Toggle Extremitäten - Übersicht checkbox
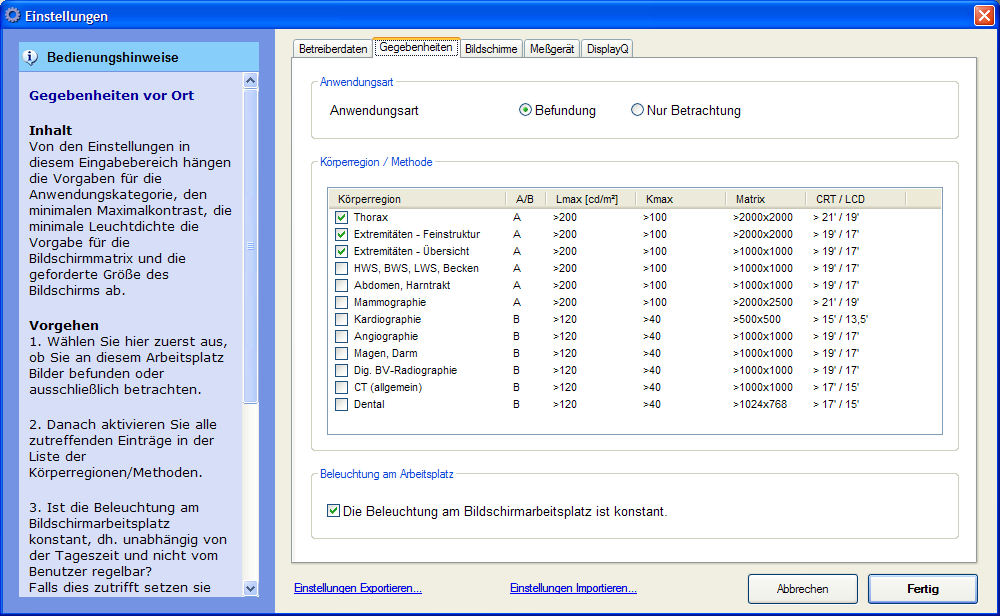The image size is (1000, 616). (341, 251)
